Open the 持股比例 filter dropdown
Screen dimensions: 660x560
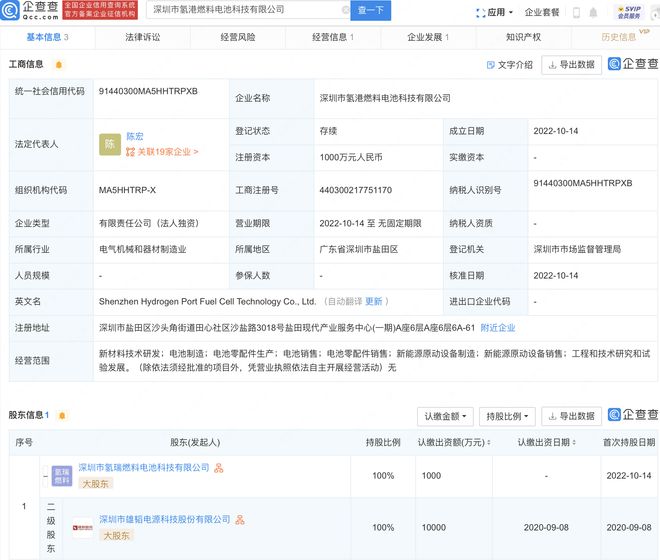point(507,416)
